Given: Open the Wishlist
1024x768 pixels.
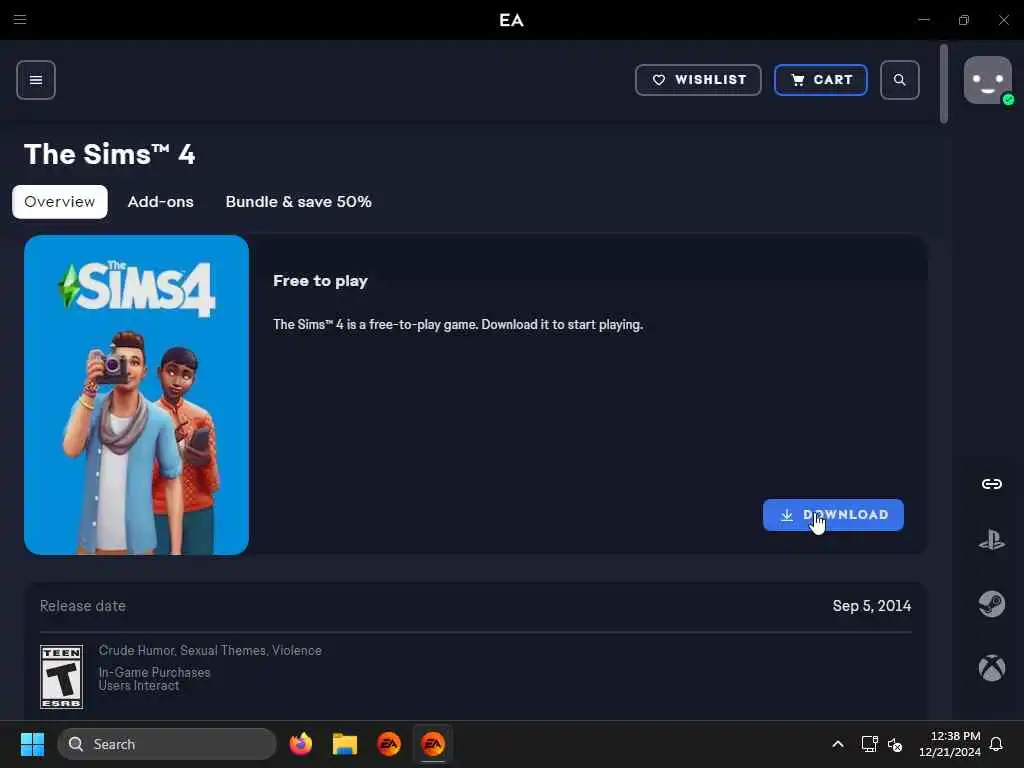Looking at the screenshot, I should (x=698, y=80).
